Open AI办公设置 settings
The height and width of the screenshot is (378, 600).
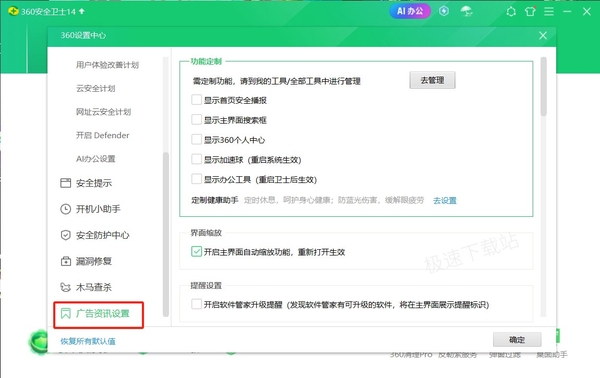96,159
